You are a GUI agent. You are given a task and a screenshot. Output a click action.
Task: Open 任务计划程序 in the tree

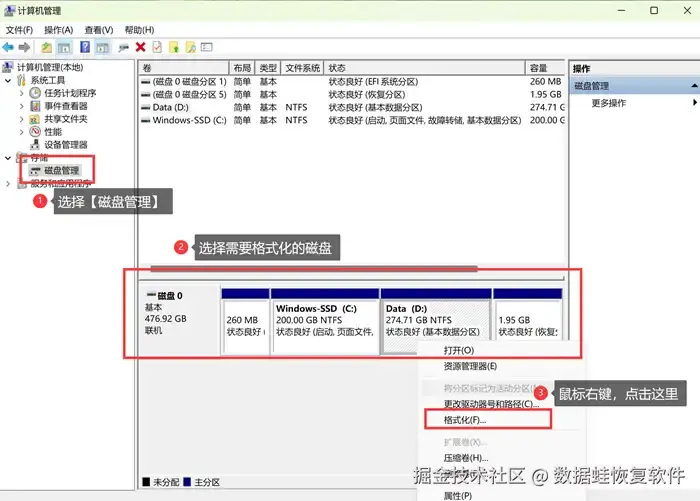click(70, 93)
